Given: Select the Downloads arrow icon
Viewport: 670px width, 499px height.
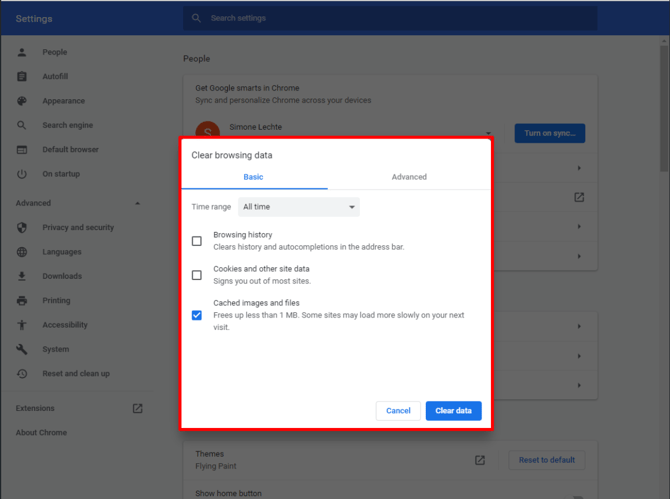Looking at the screenshot, I should 22,276.
